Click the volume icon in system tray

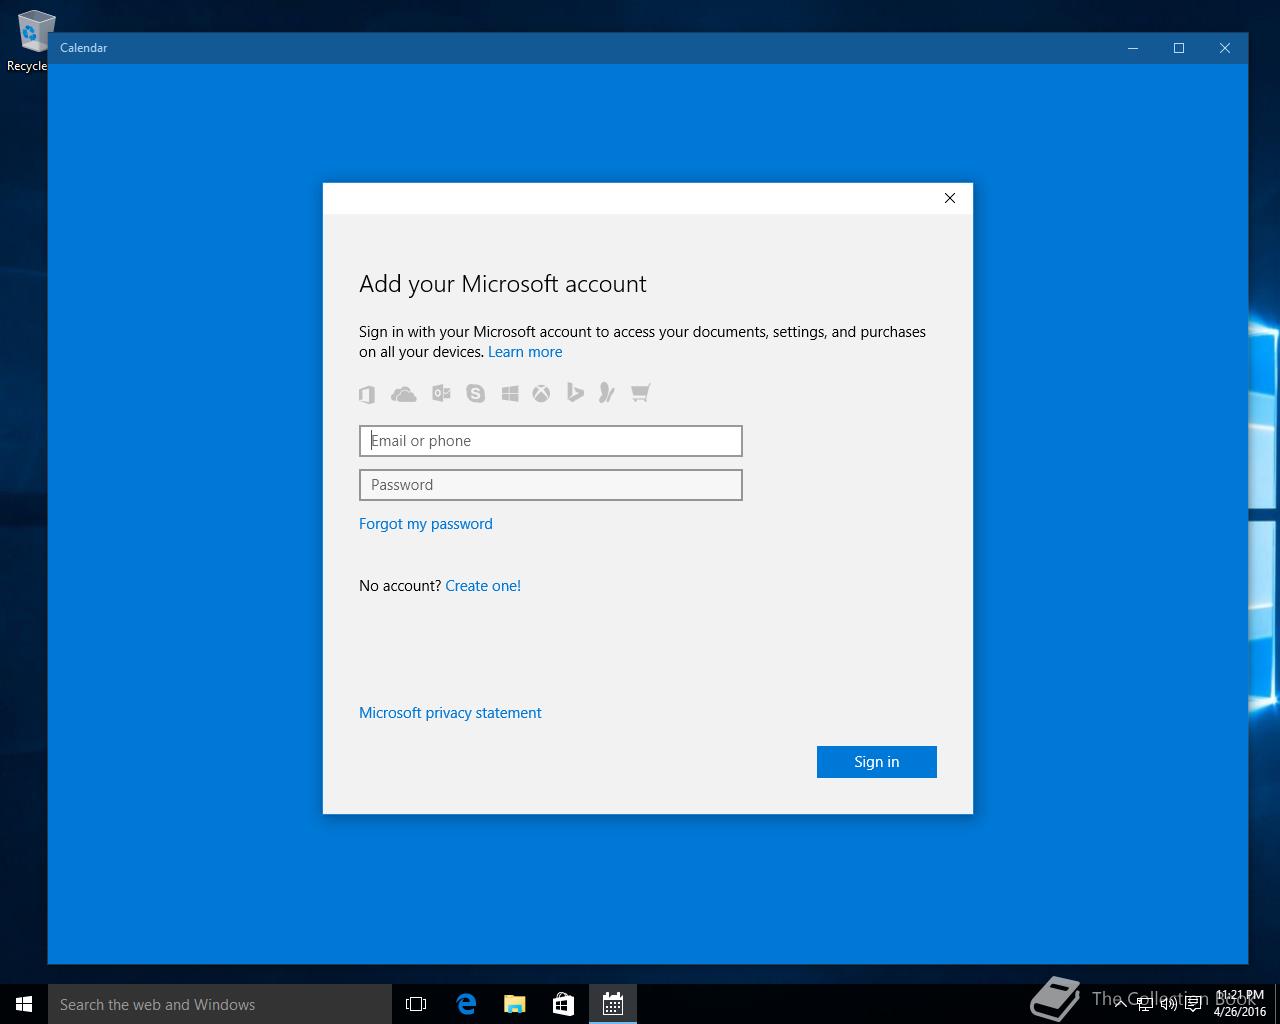coord(1168,1004)
